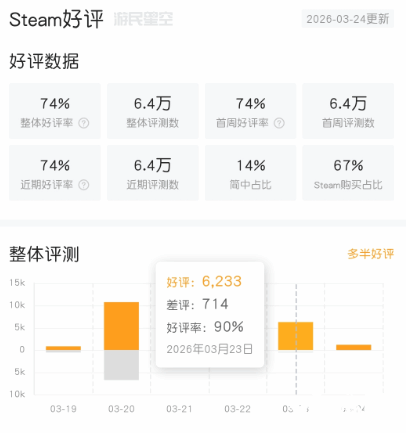Click the 2026-03-24更新 date badge

click(x=348, y=19)
